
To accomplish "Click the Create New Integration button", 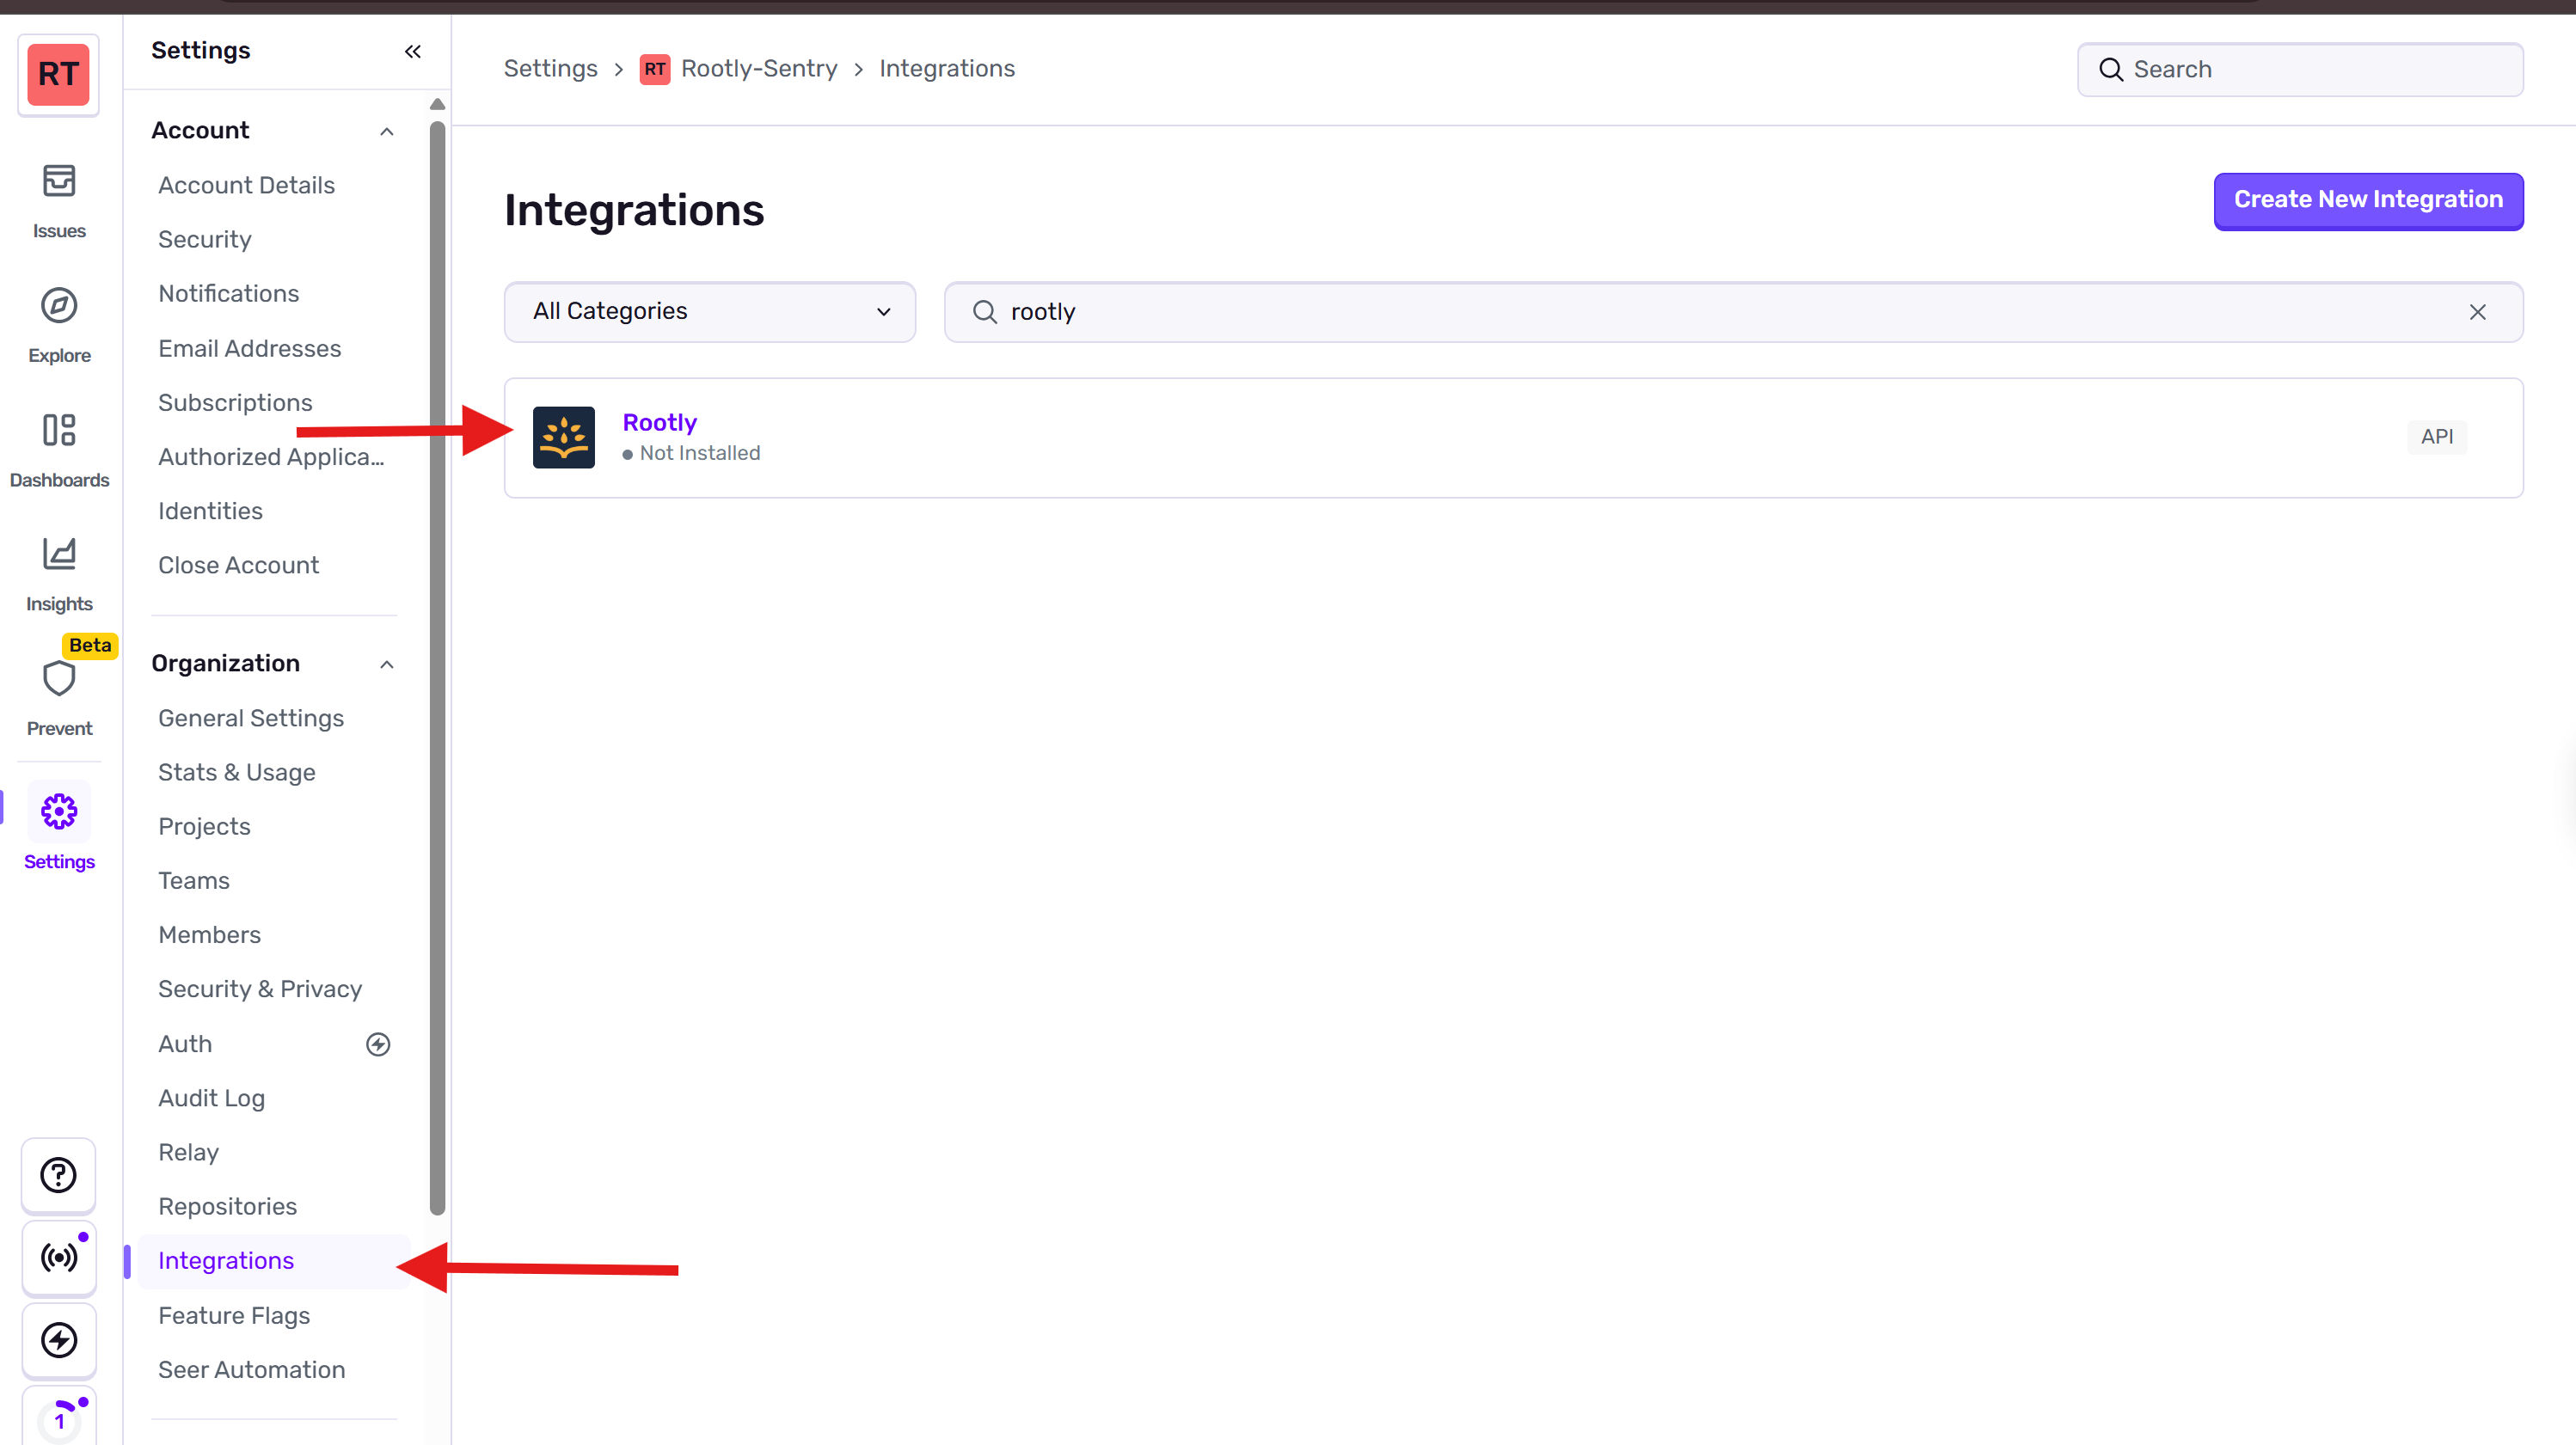I will coord(2368,200).
